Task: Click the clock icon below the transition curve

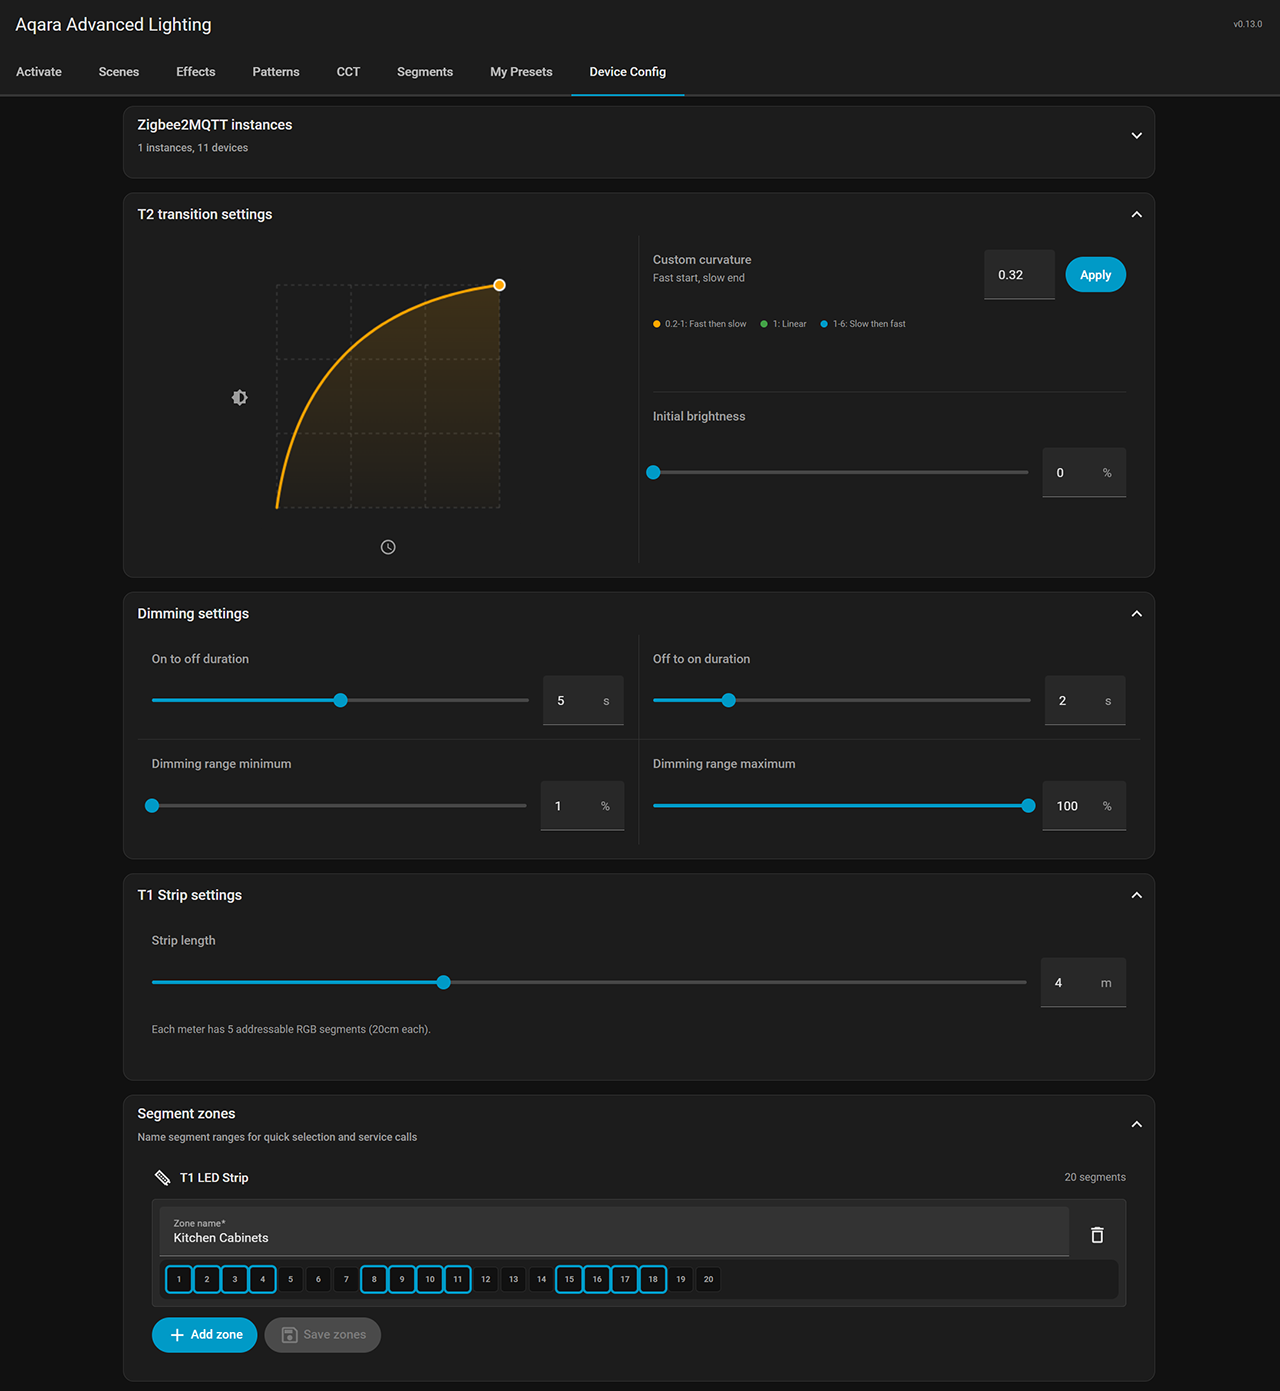Action: coord(388,547)
